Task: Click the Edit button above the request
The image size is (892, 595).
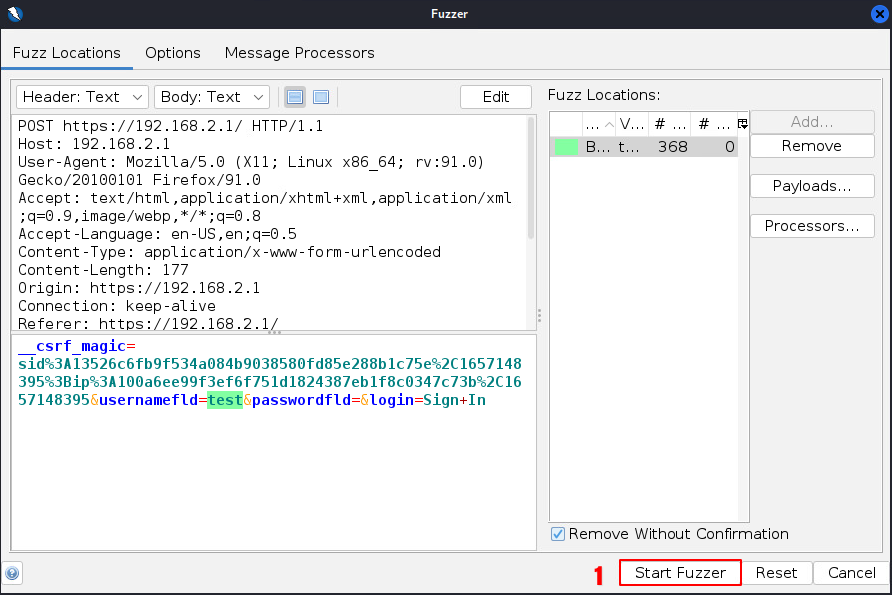Action: [x=496, y=97]
